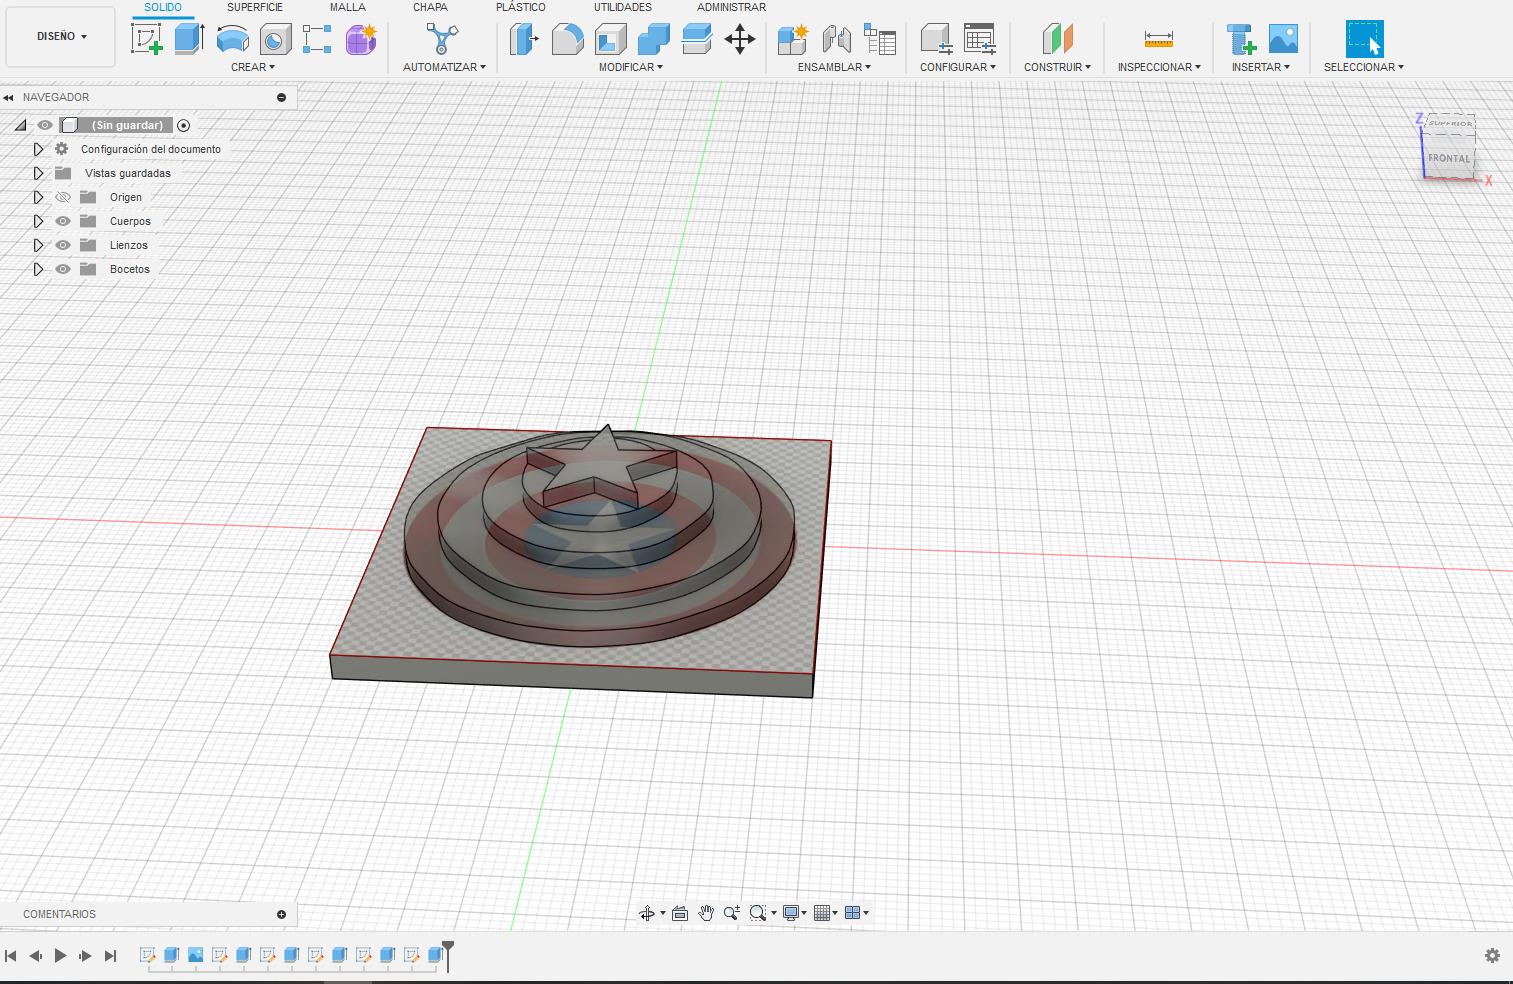Expand the Origen folder

pos(38,197)
